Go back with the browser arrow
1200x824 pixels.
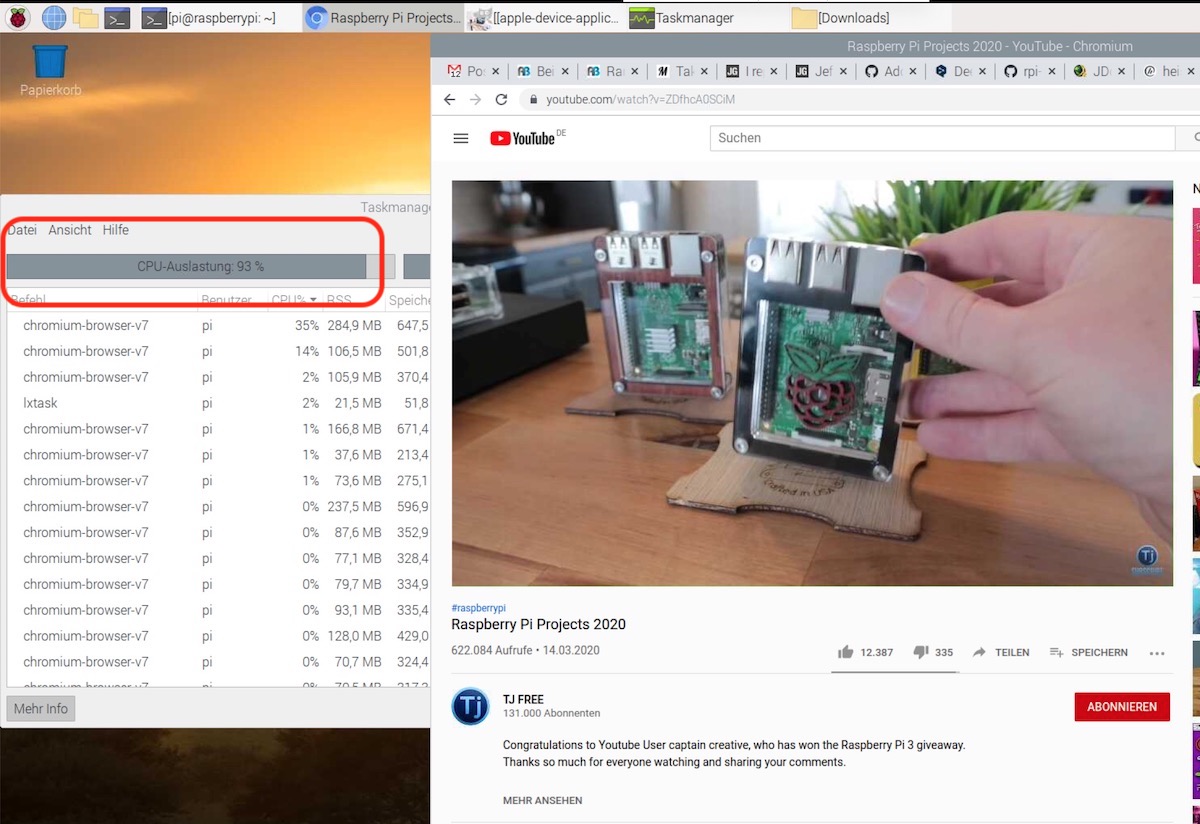pos(449,100)
